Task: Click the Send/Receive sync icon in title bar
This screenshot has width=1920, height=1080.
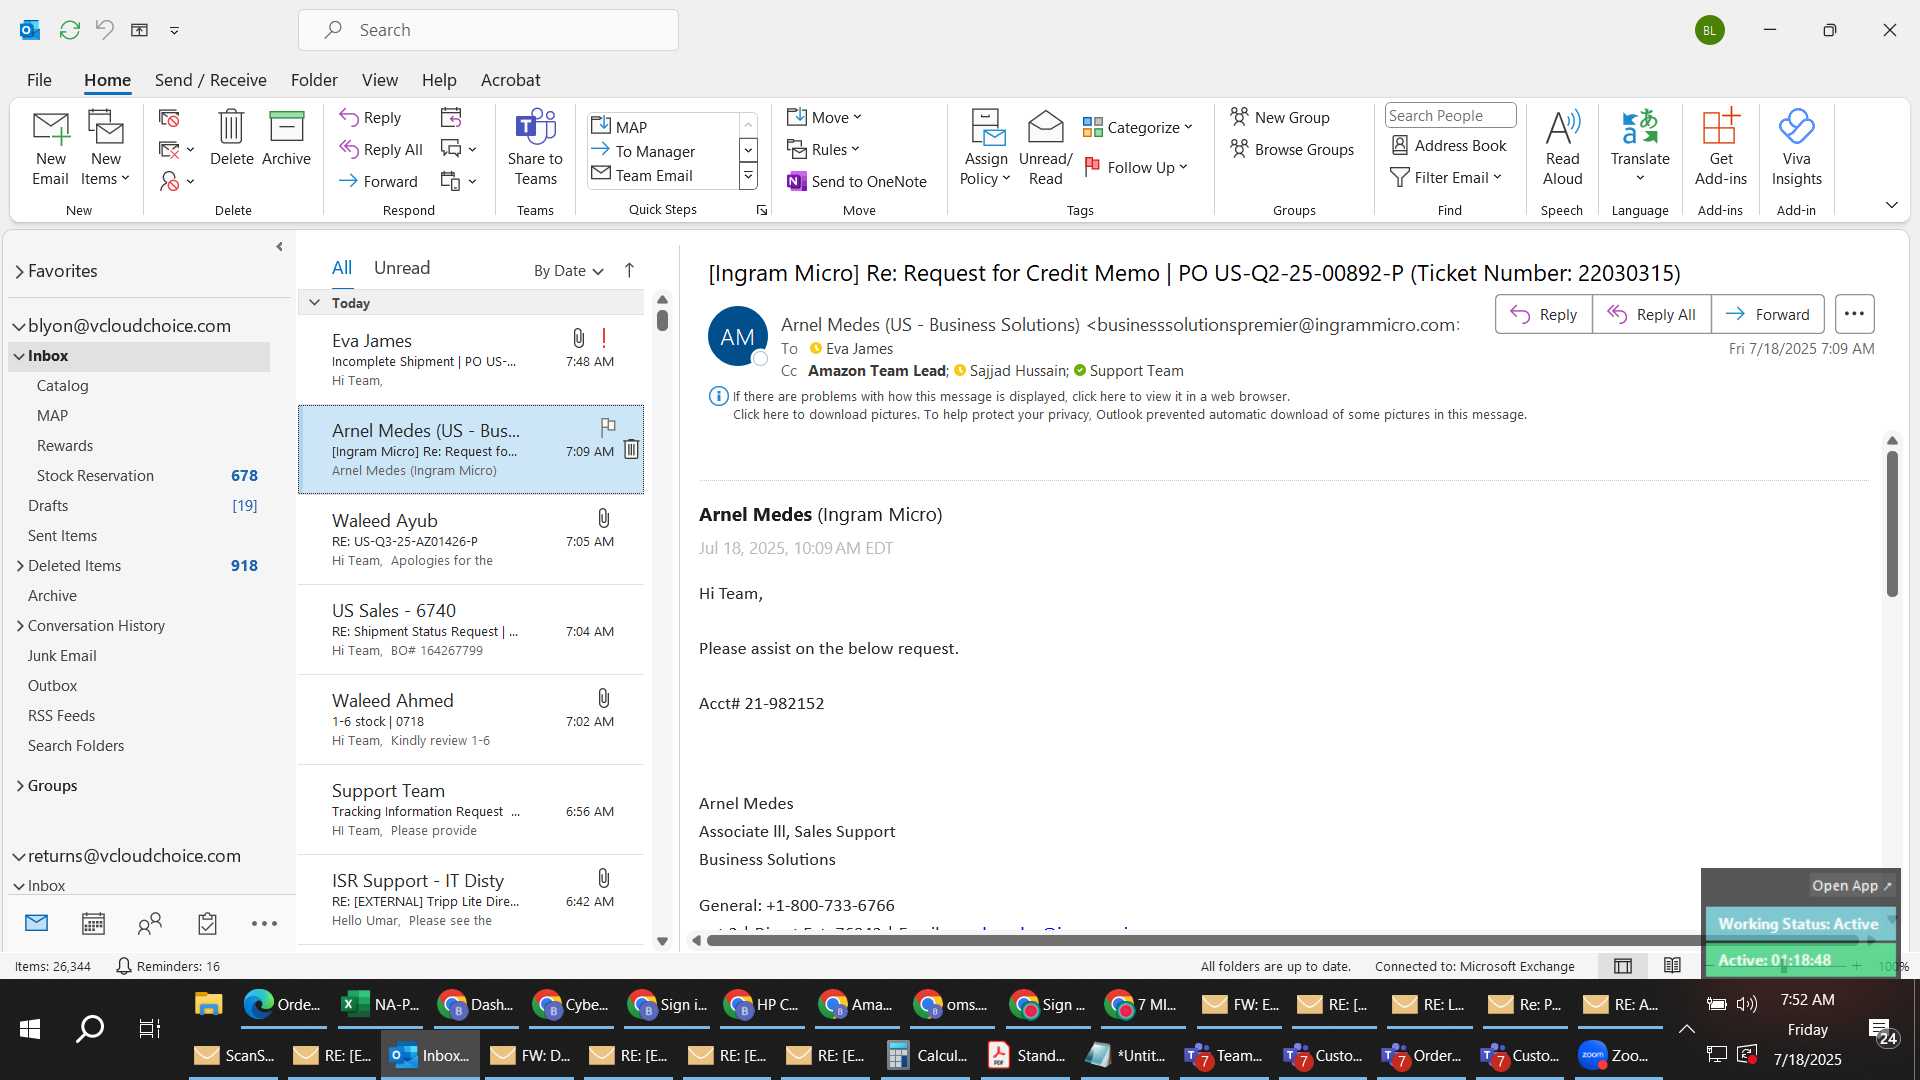Action: (70, 30)
